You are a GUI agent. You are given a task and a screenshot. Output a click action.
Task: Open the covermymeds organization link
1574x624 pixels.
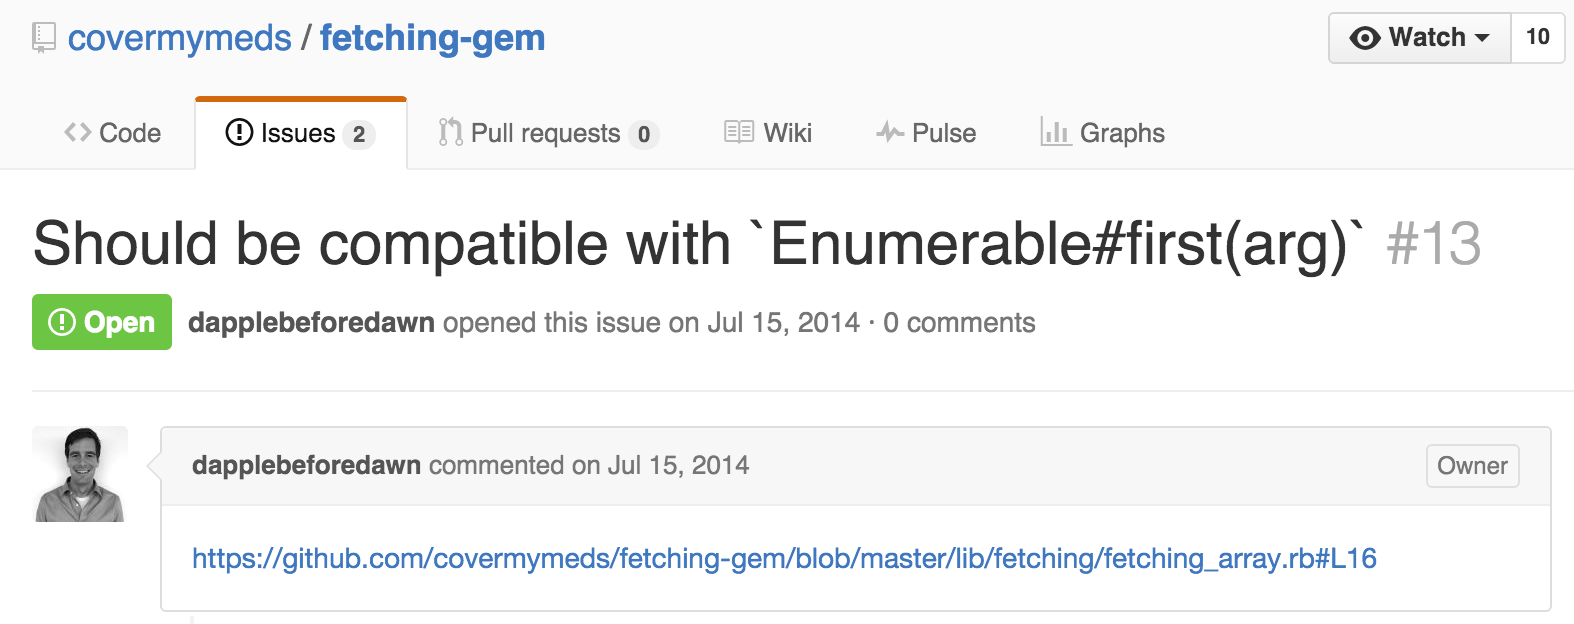(x=180, y=38)
